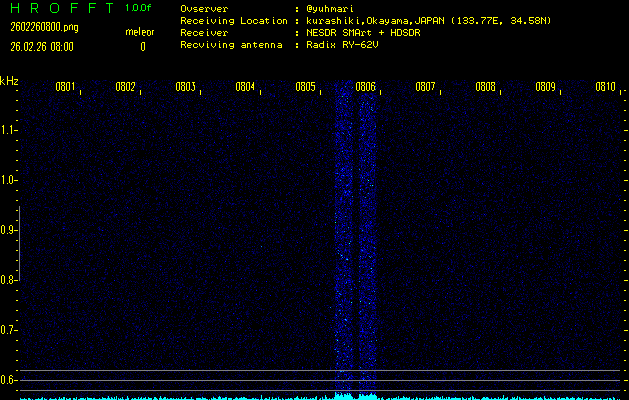Click the meteor count label
Screen dimensions: 629x400
(x=139, y=32)
